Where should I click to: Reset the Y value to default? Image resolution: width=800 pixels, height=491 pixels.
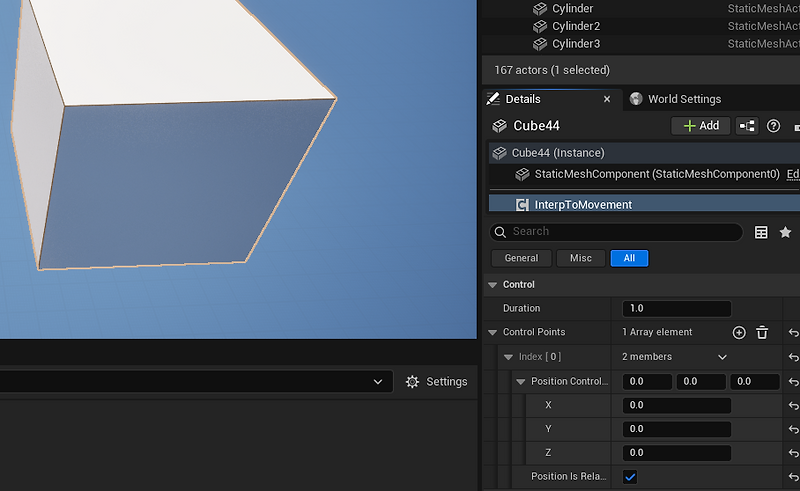(793, 430)
